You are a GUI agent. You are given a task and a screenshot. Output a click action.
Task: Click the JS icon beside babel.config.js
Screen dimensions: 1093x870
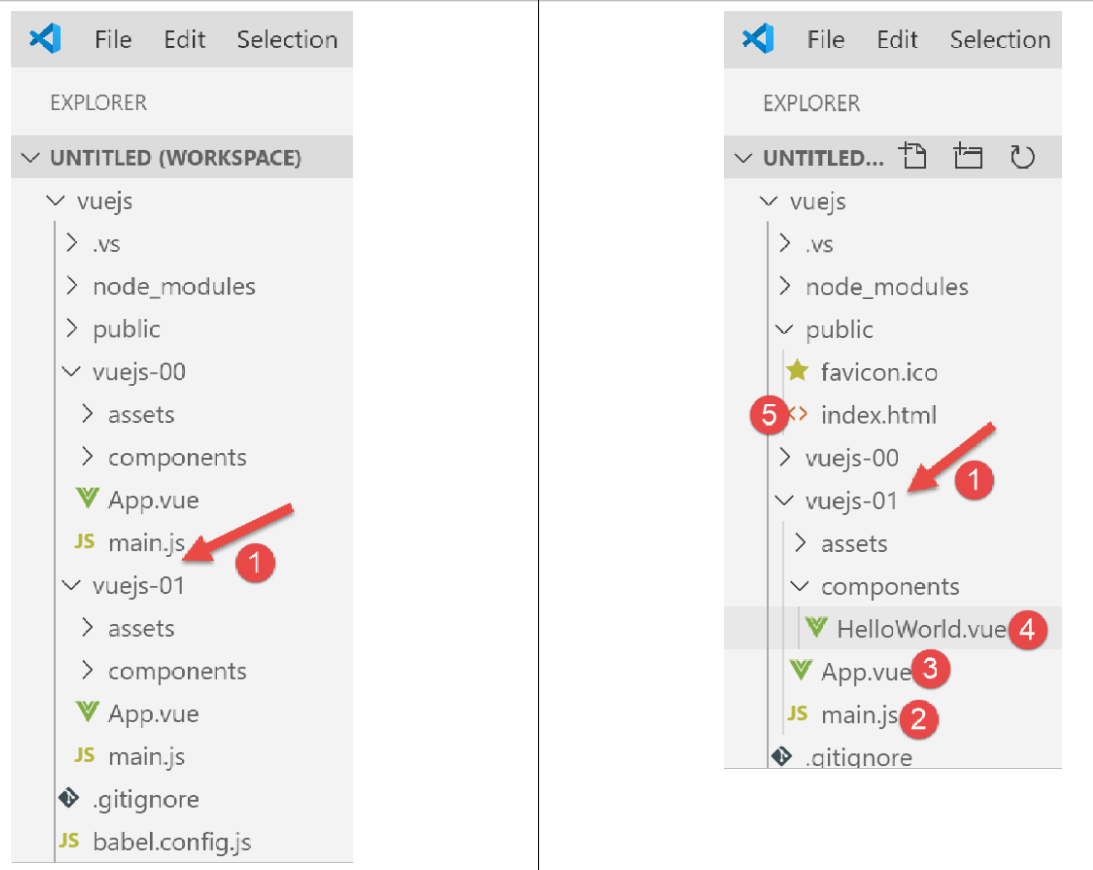[68, 841]
